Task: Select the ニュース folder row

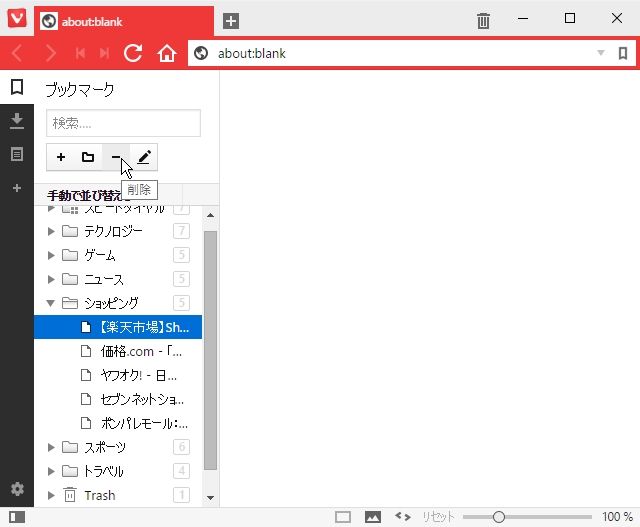Action: (118, 279)
